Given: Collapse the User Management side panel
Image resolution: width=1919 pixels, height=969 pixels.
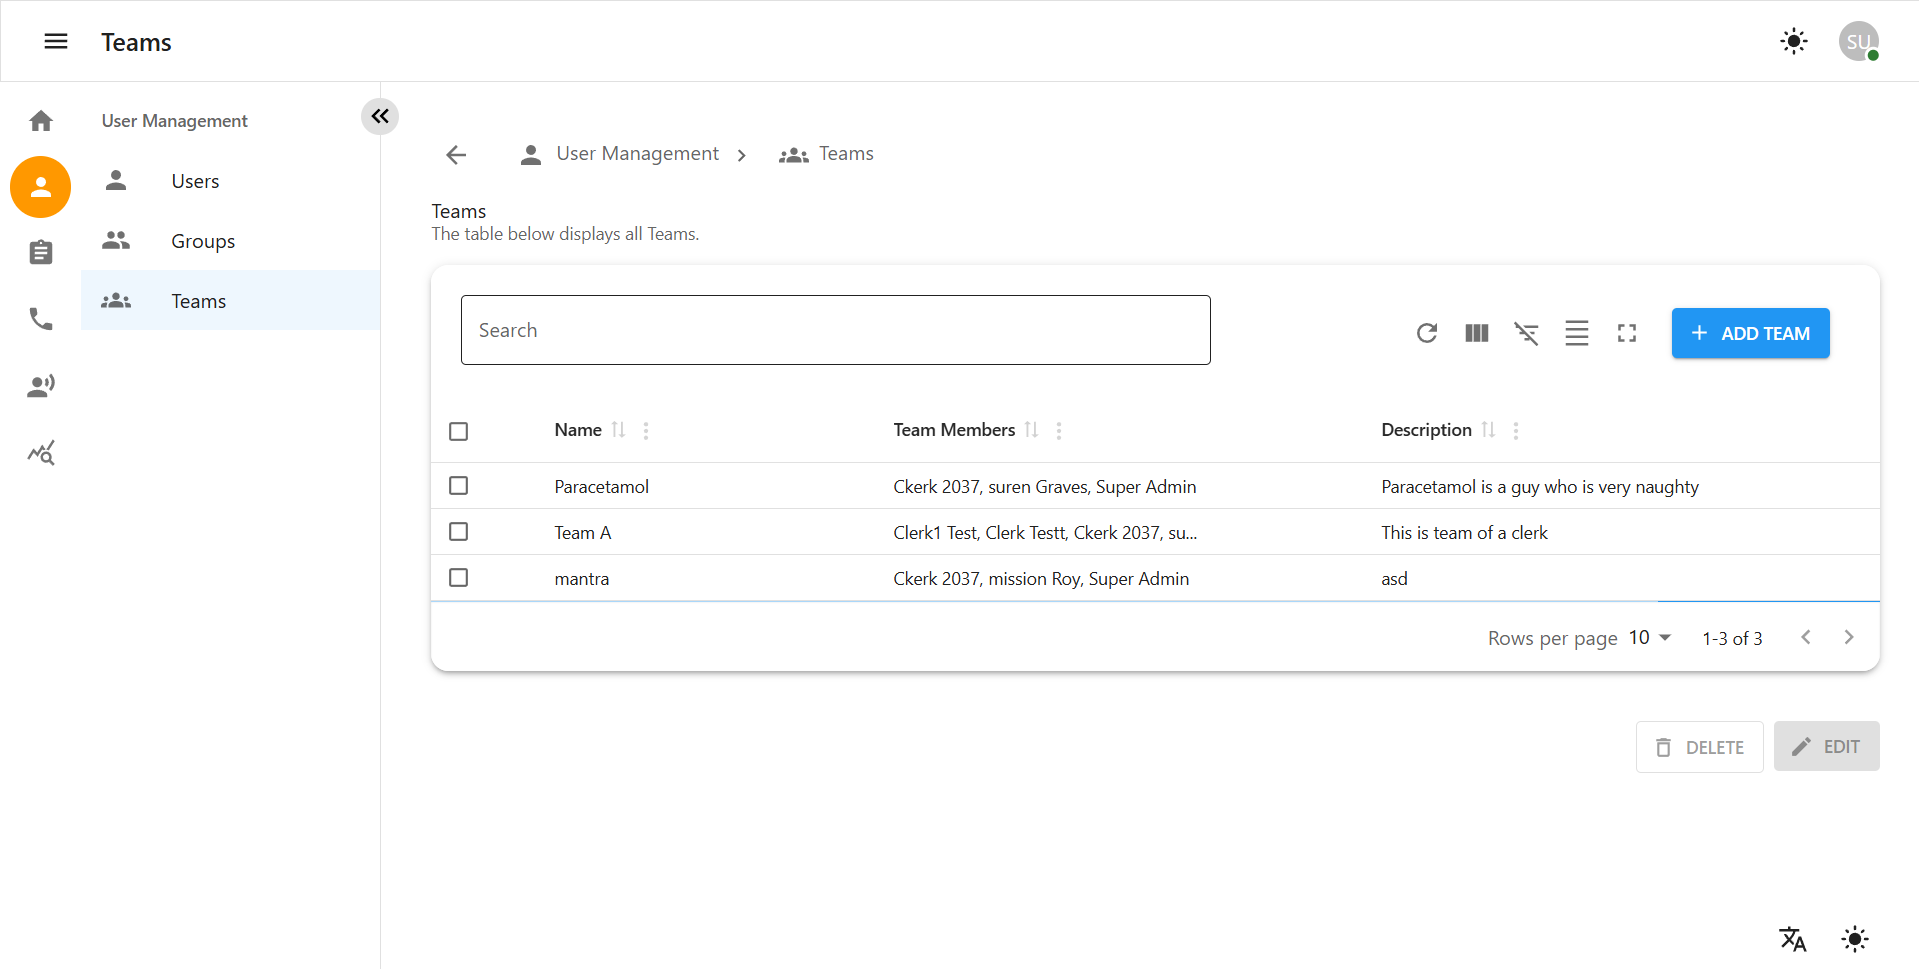Looking at the screenshot, I should coord(380,116).
